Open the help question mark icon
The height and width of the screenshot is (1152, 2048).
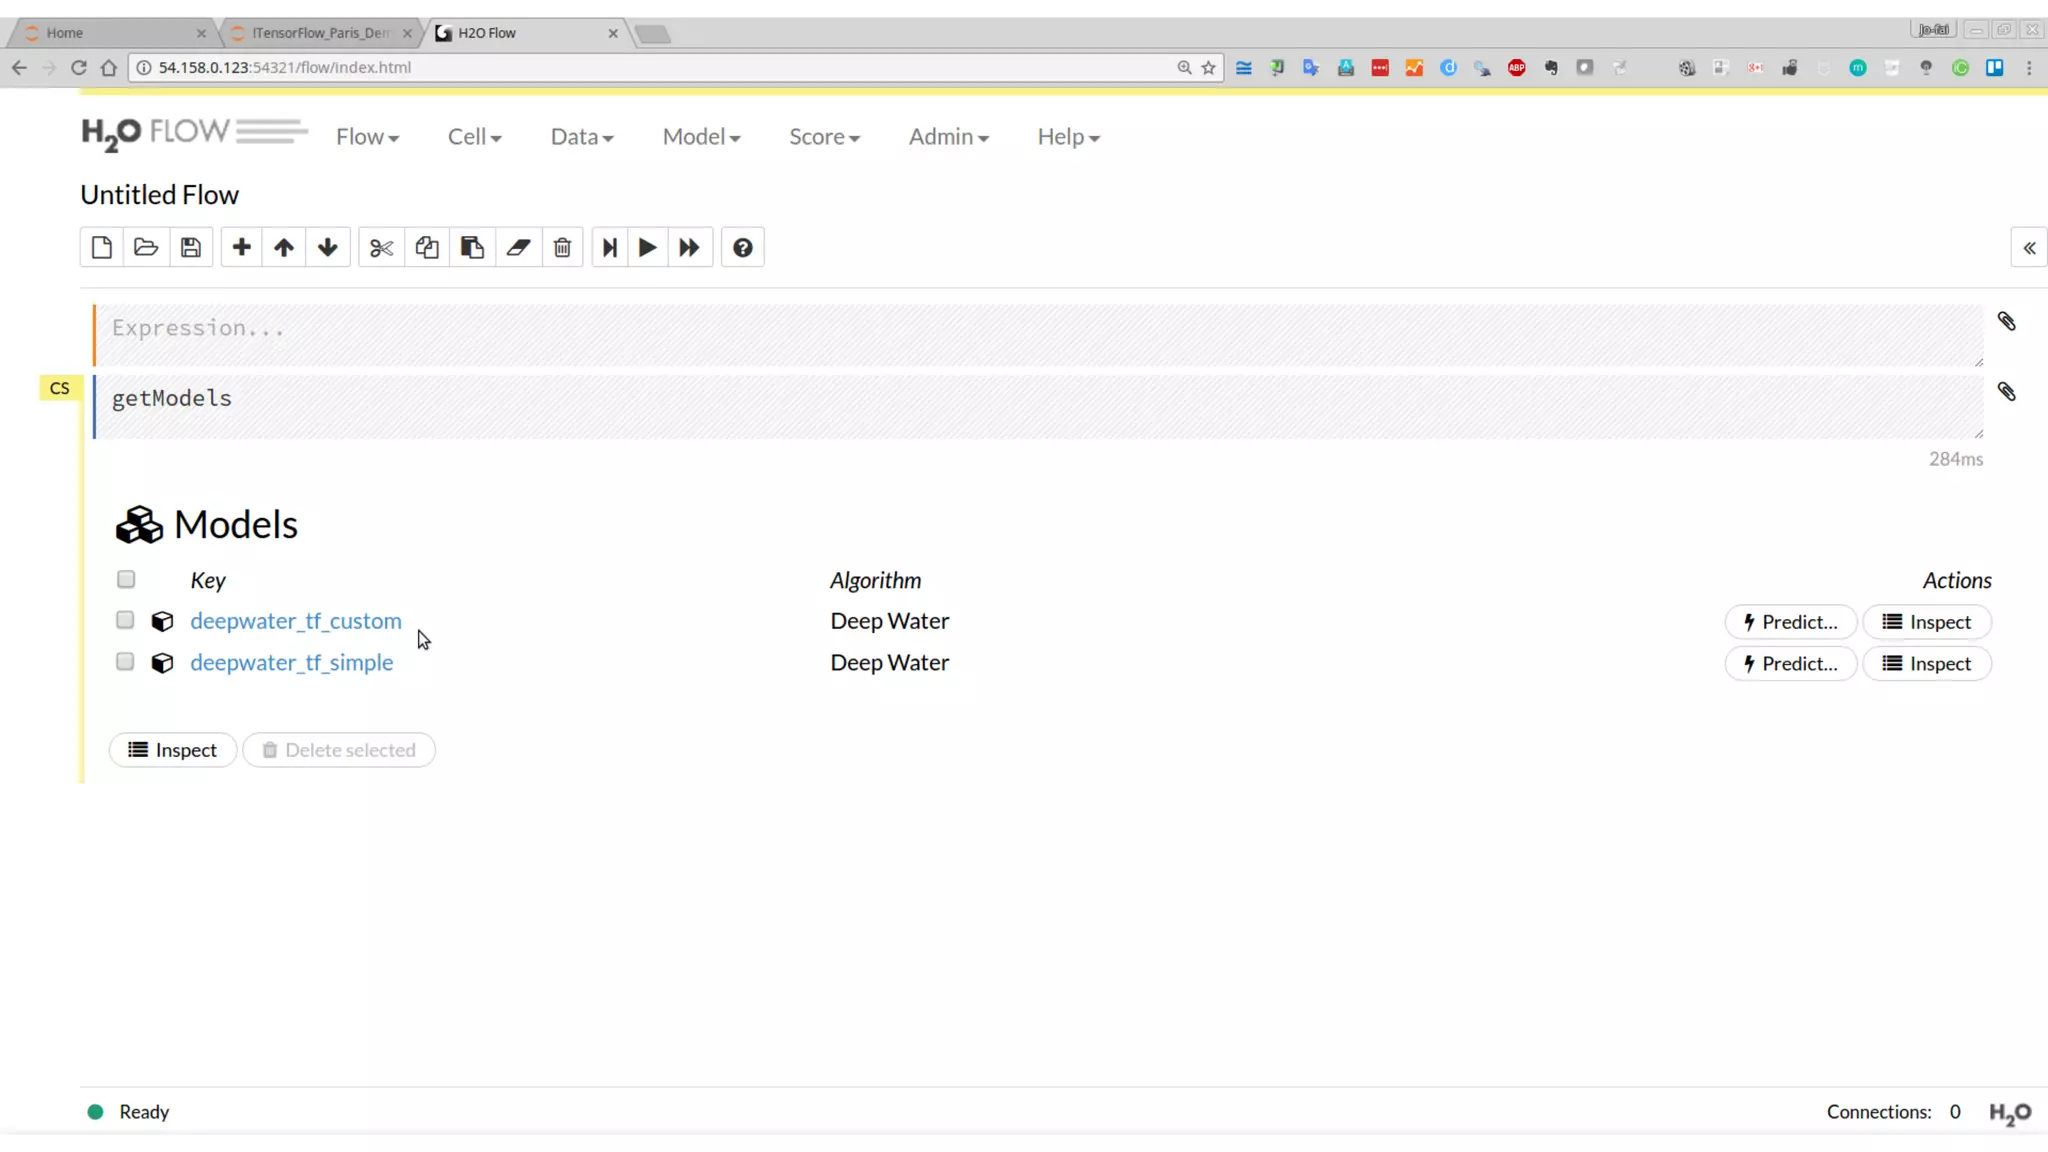(742, 247)
